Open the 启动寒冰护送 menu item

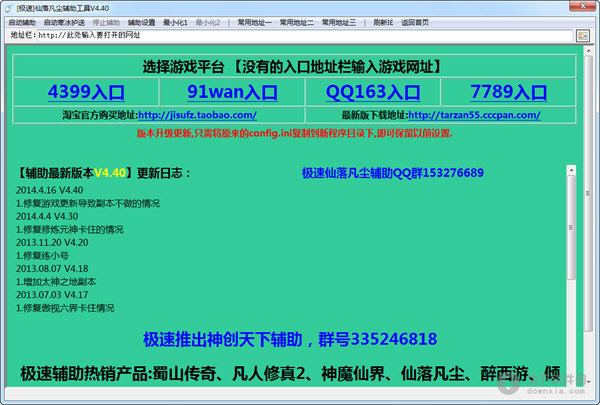(x=64, y=23)
